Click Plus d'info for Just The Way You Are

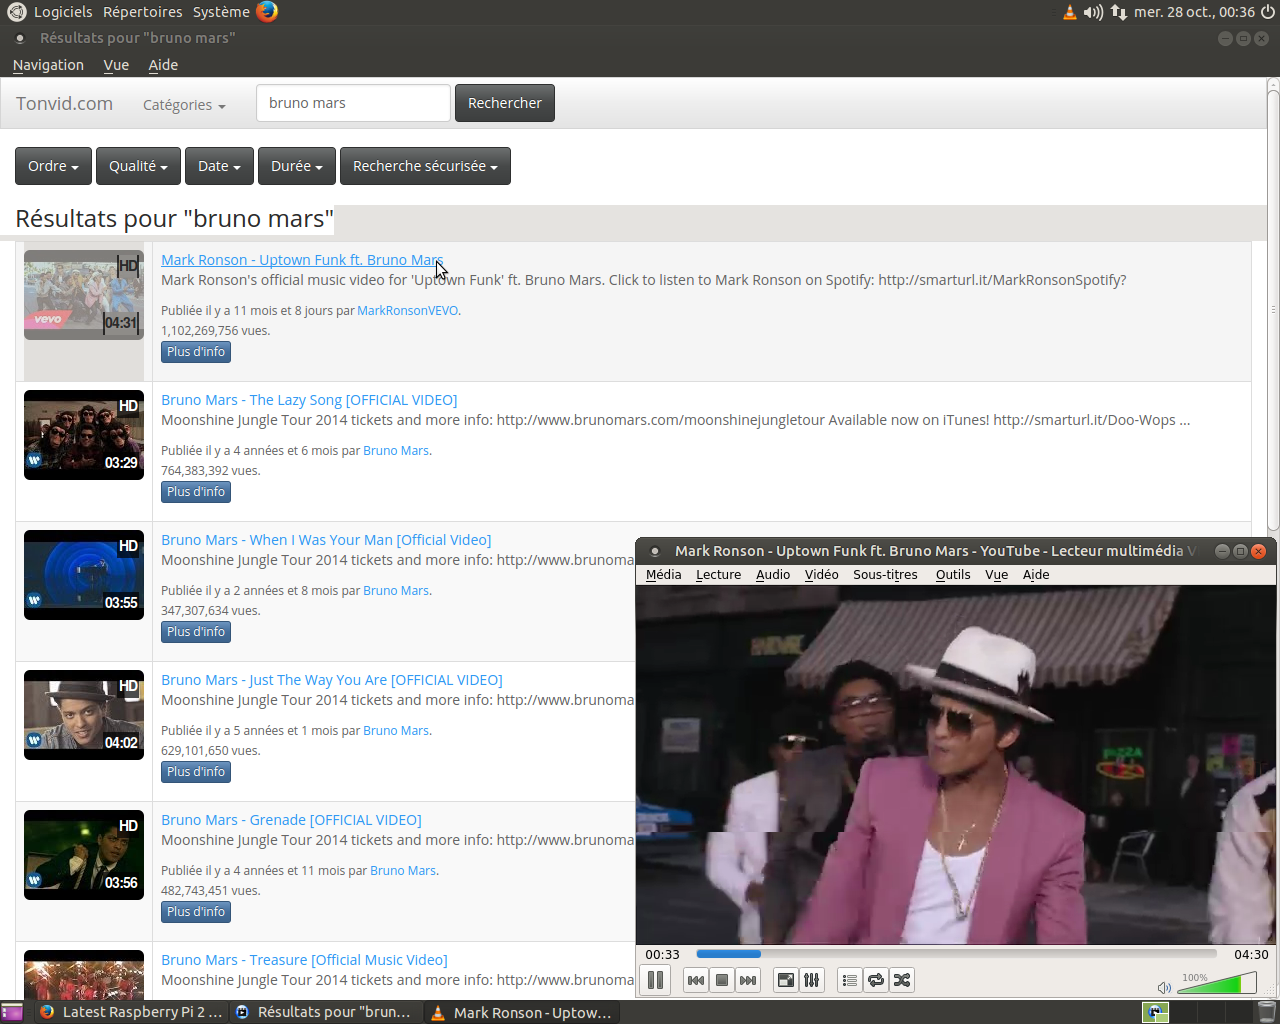pos(196,772)
